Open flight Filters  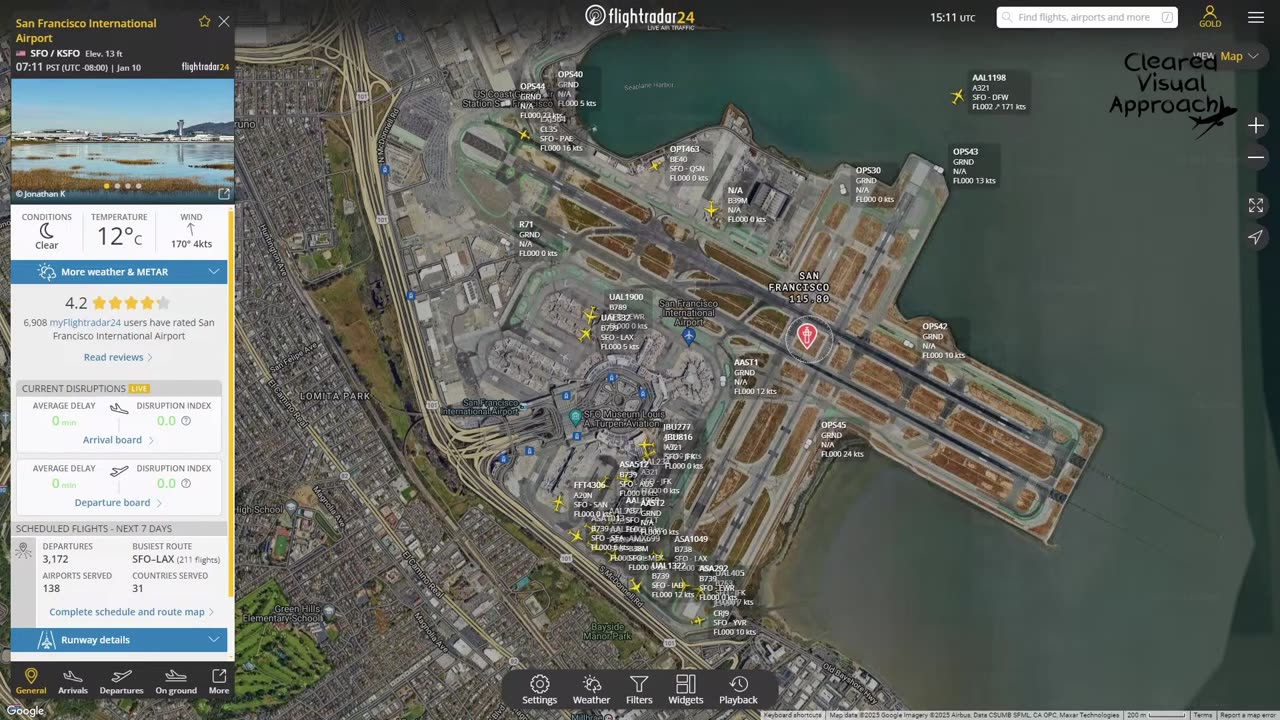coord(639,690)
